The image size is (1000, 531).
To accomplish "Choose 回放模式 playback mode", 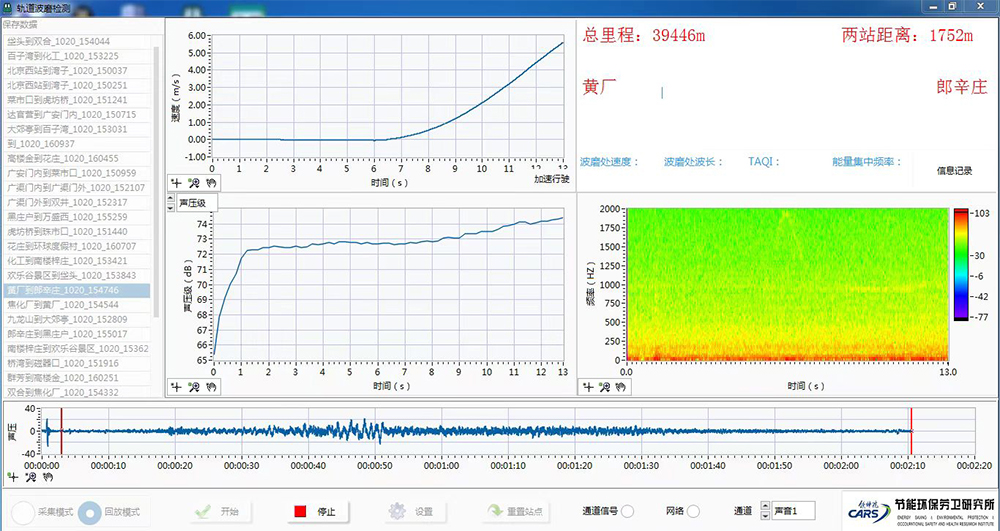I will 91,512.
